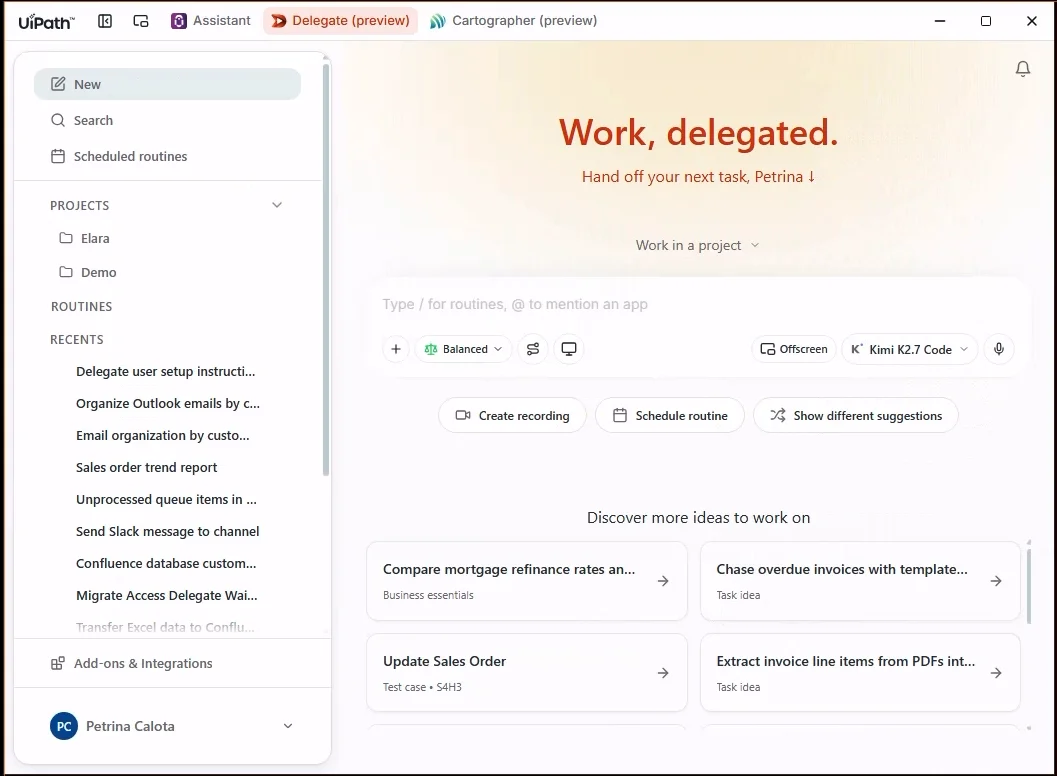Open recent 'Send Slack message to channel'
This screenshot has height=776, width=1057.
pos(167,531)
